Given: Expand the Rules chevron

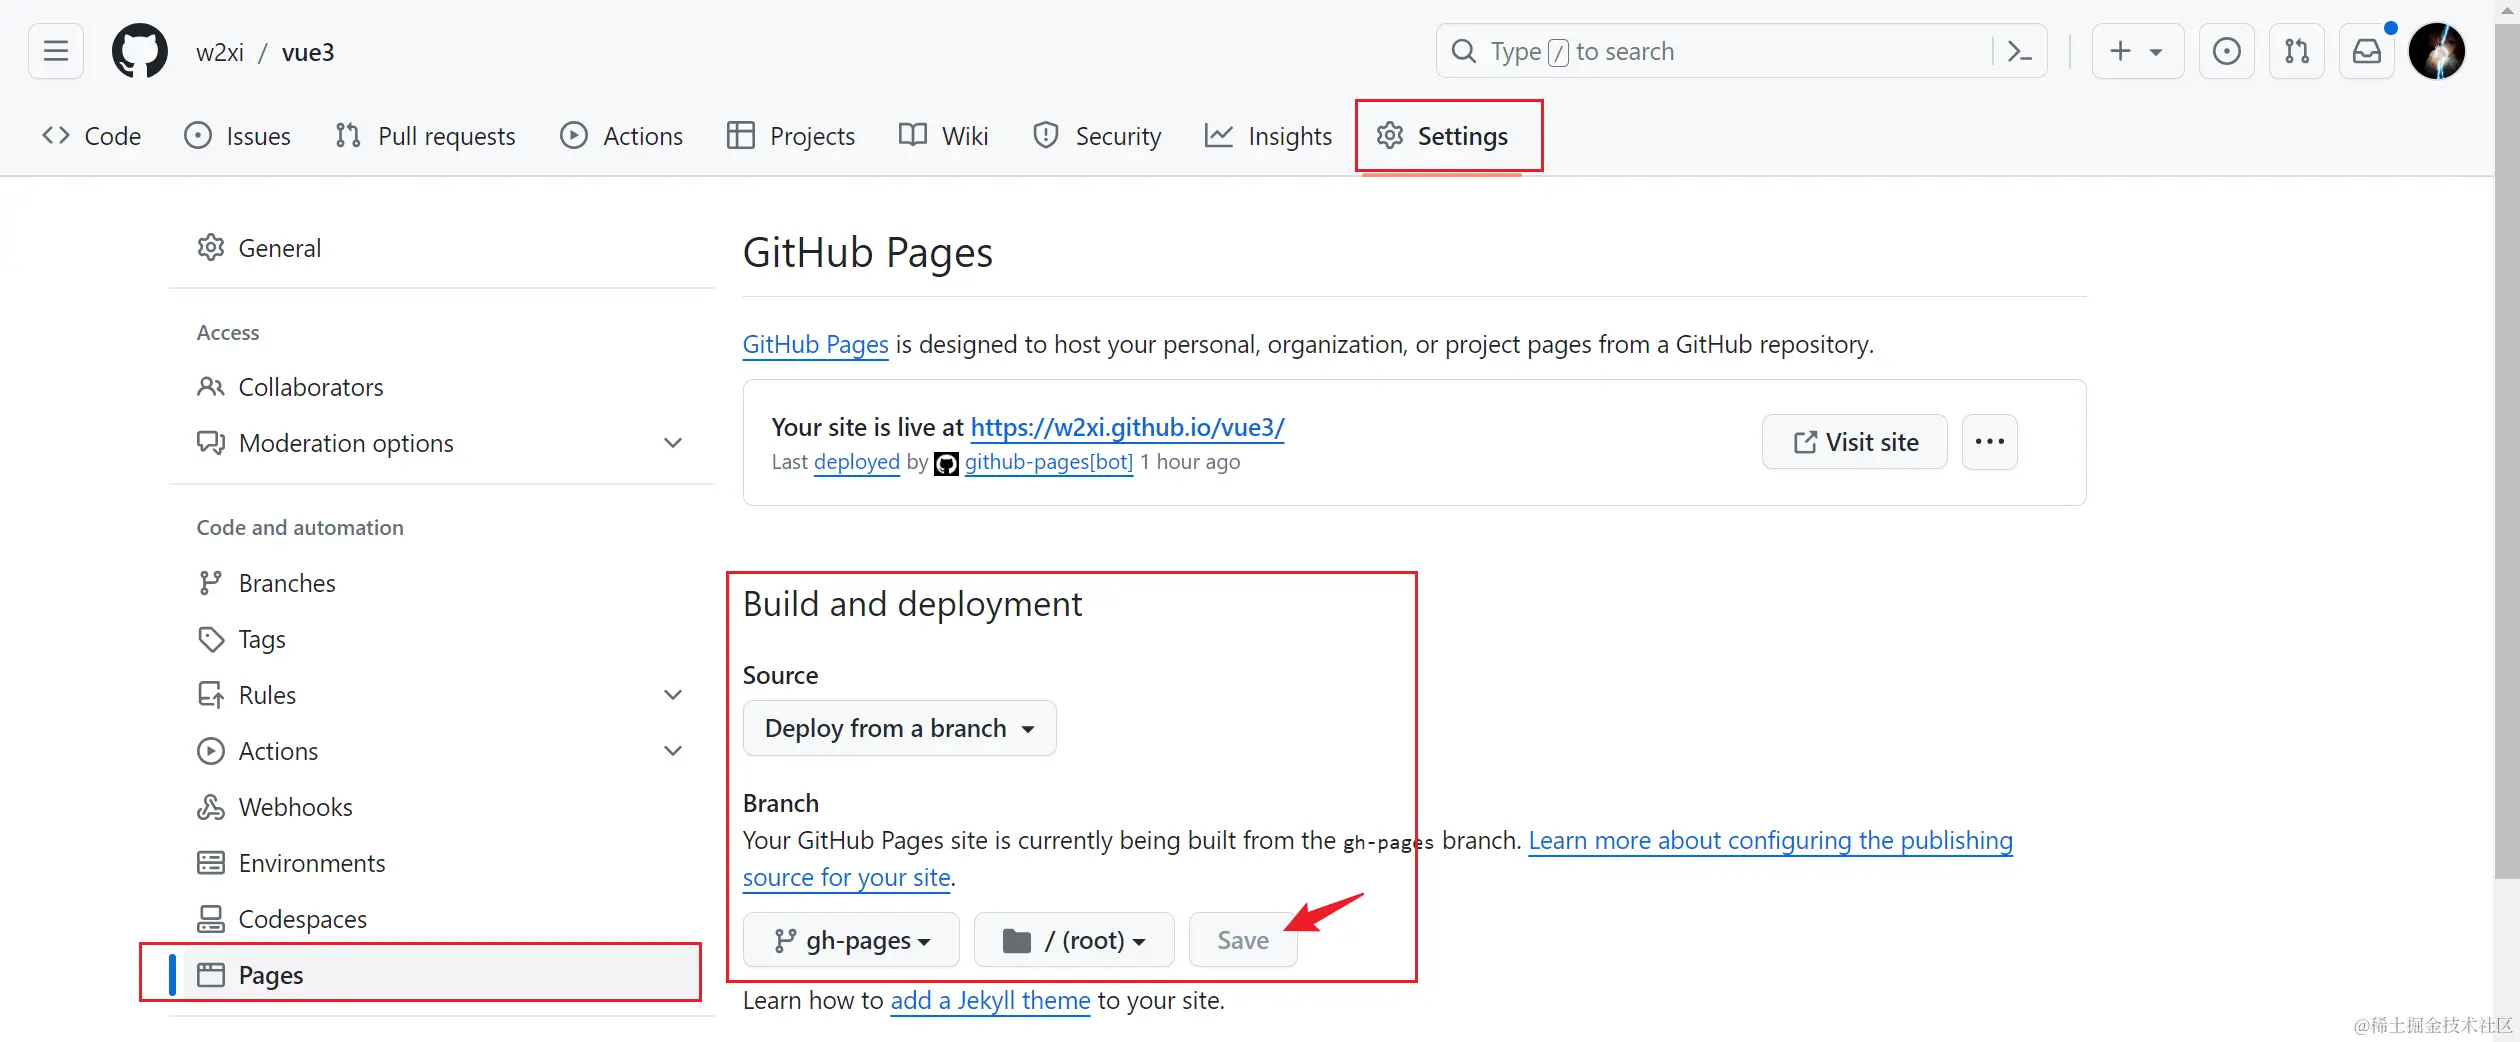Looking at the screenshot, I should [673, 695].
